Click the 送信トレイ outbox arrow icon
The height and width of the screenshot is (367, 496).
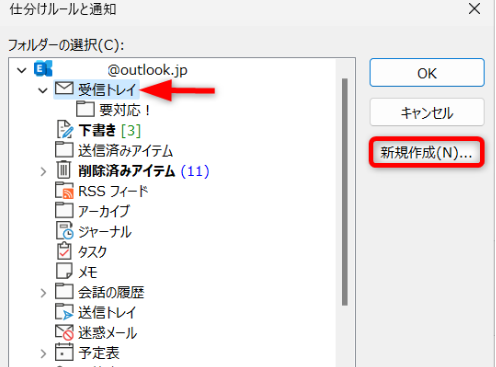coord(64,312)
